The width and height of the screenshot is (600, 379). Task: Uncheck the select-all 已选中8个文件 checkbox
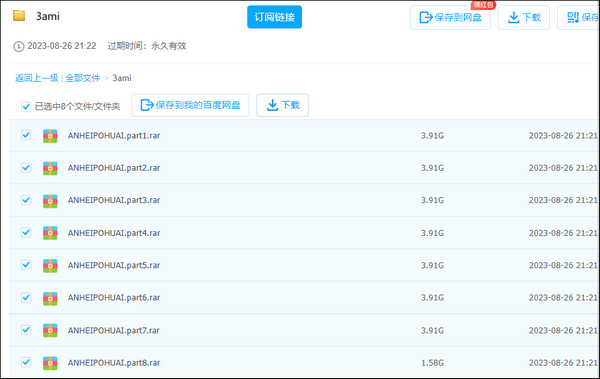(26, 106)
